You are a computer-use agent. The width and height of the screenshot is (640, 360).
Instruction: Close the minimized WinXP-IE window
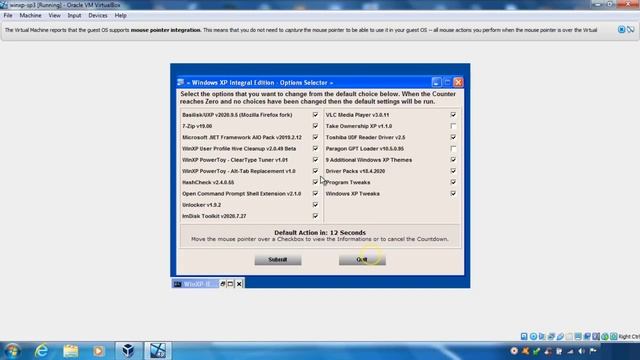[239, 284]
